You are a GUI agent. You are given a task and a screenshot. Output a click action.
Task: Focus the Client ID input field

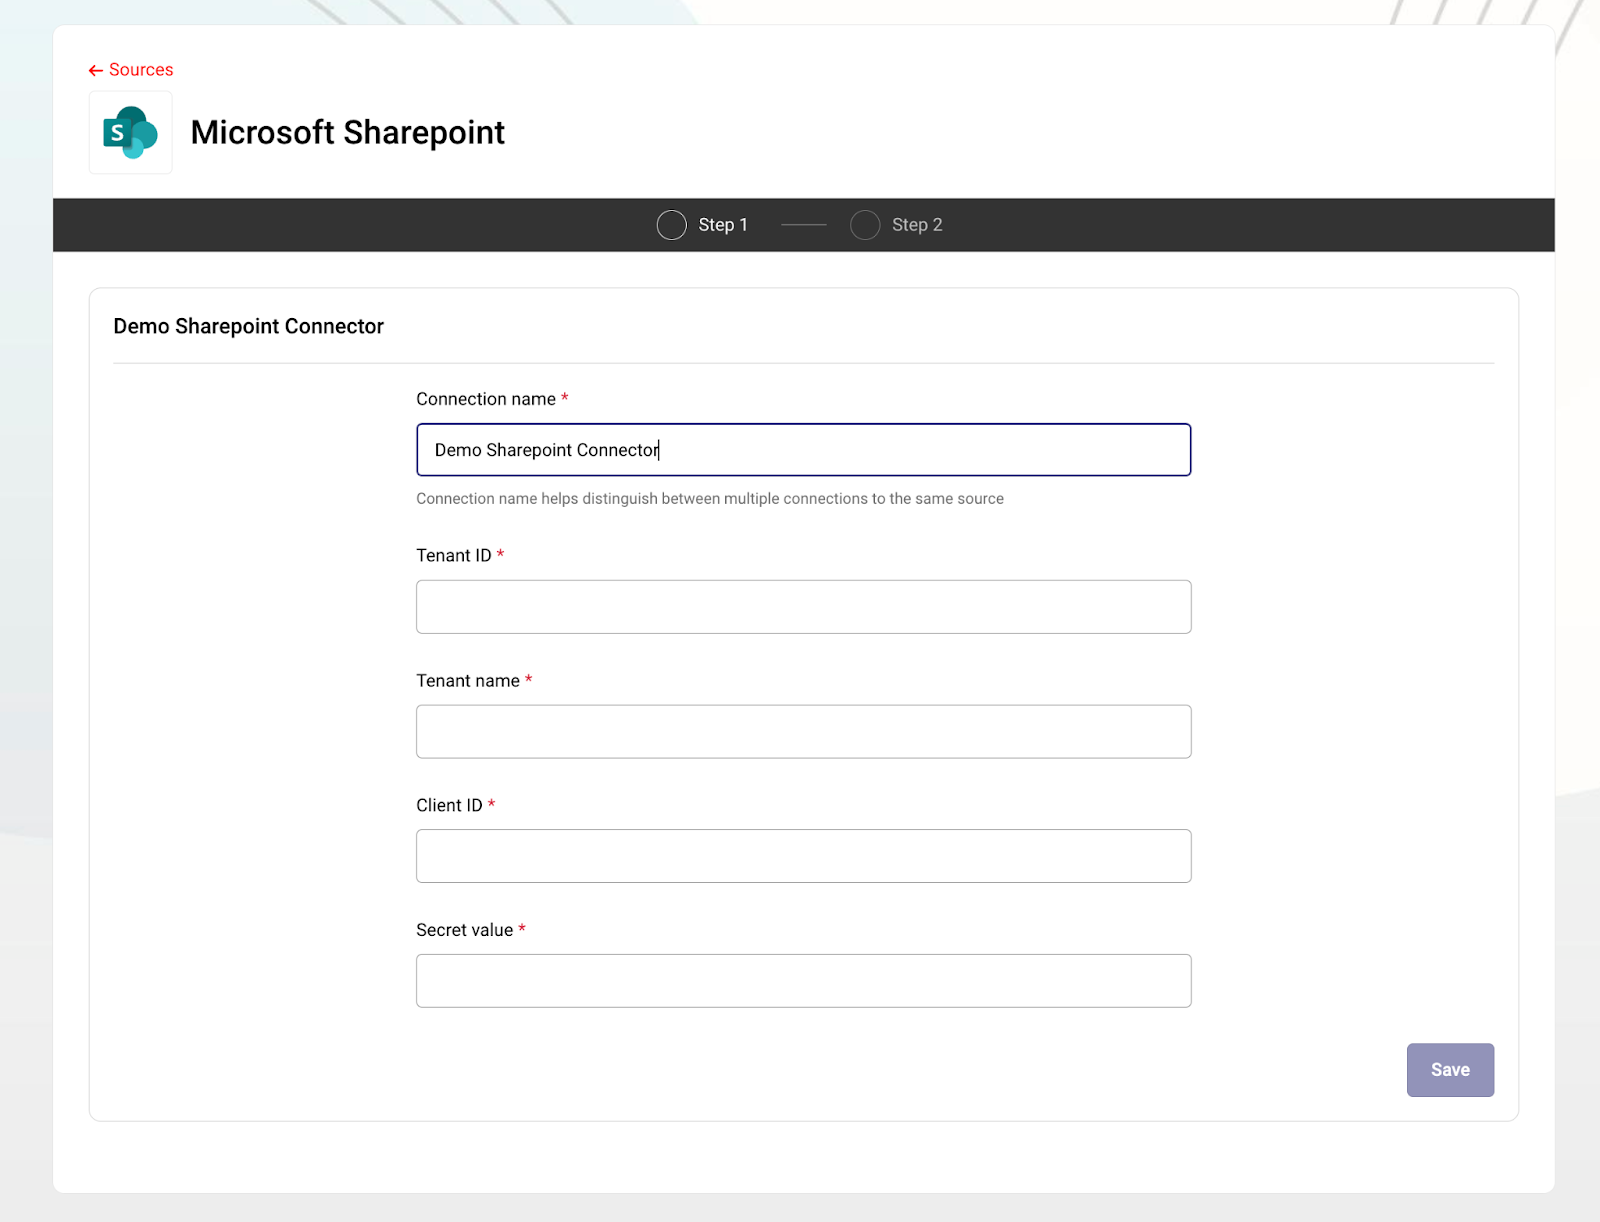tap(803, 856)
